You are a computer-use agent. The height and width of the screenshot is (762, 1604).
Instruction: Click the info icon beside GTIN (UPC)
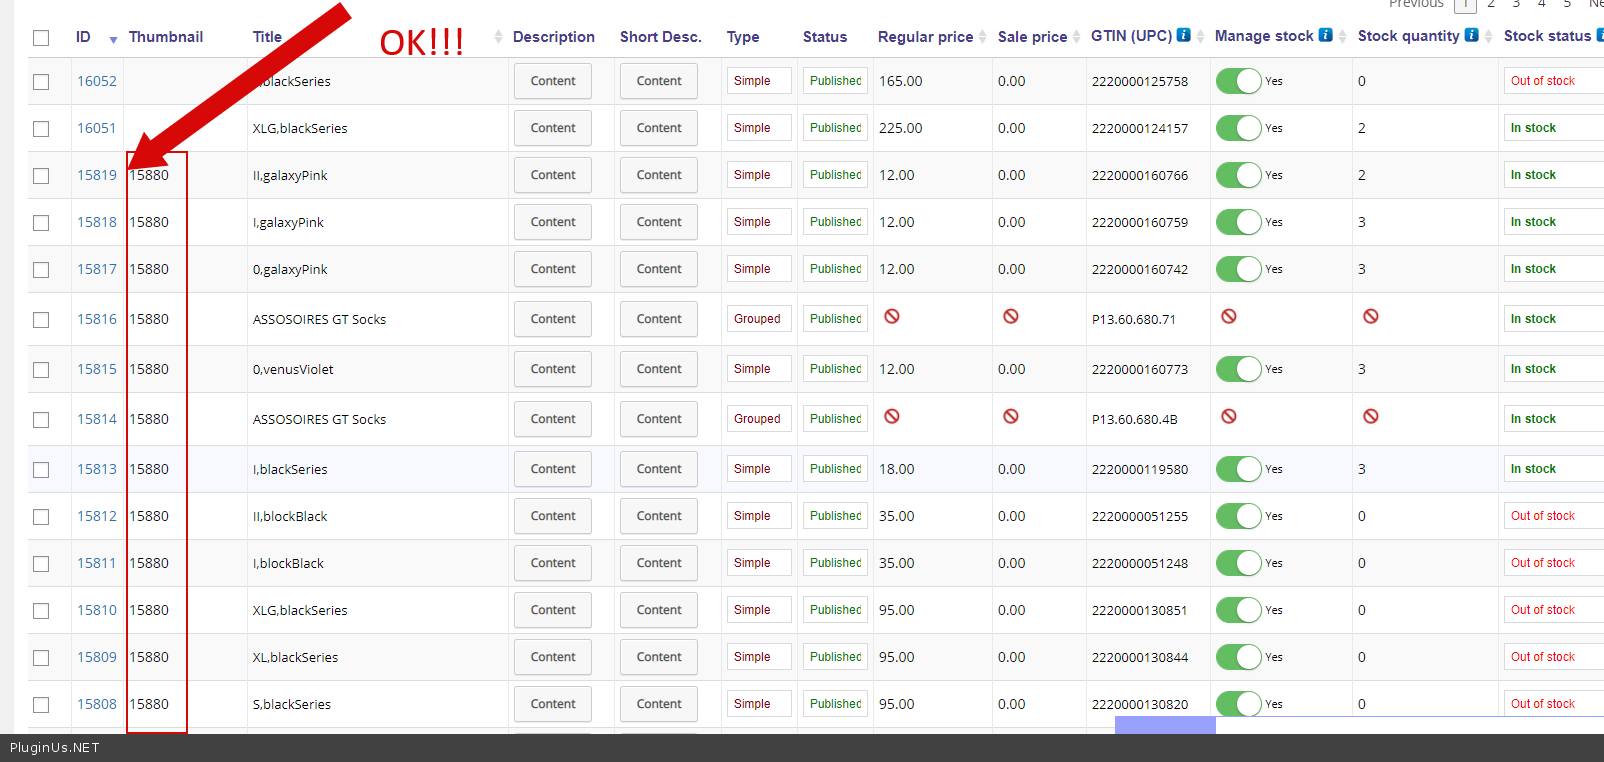[1184, 35]
